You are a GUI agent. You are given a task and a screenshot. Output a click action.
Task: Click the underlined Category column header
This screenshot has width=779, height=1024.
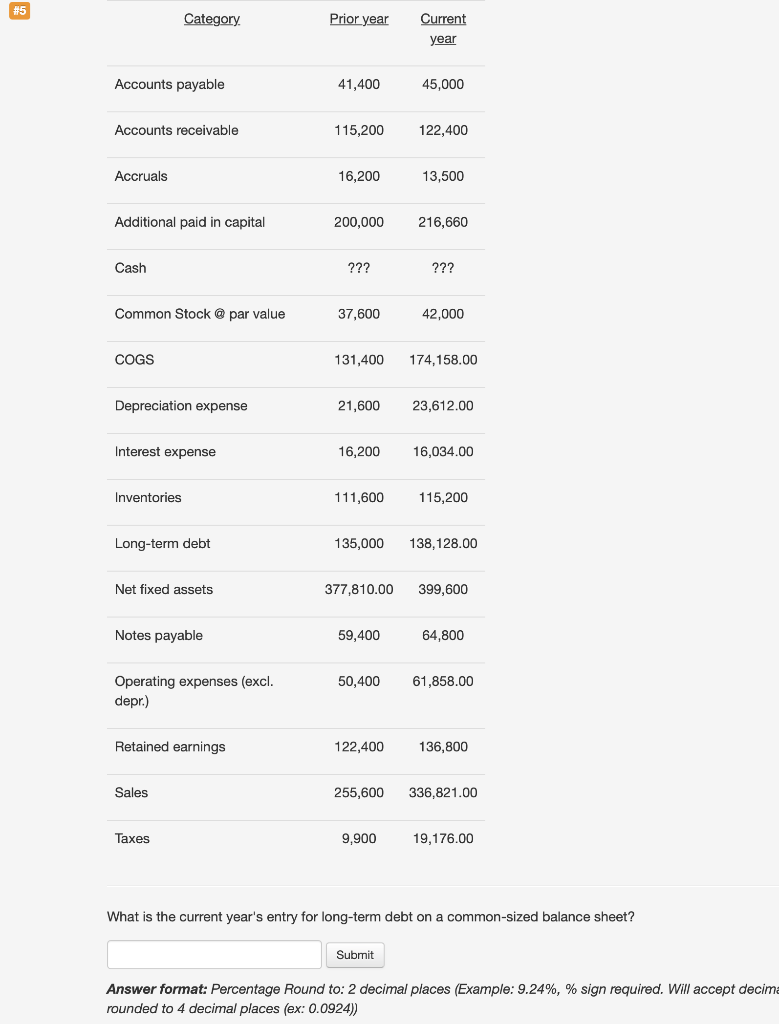(211, 18)
